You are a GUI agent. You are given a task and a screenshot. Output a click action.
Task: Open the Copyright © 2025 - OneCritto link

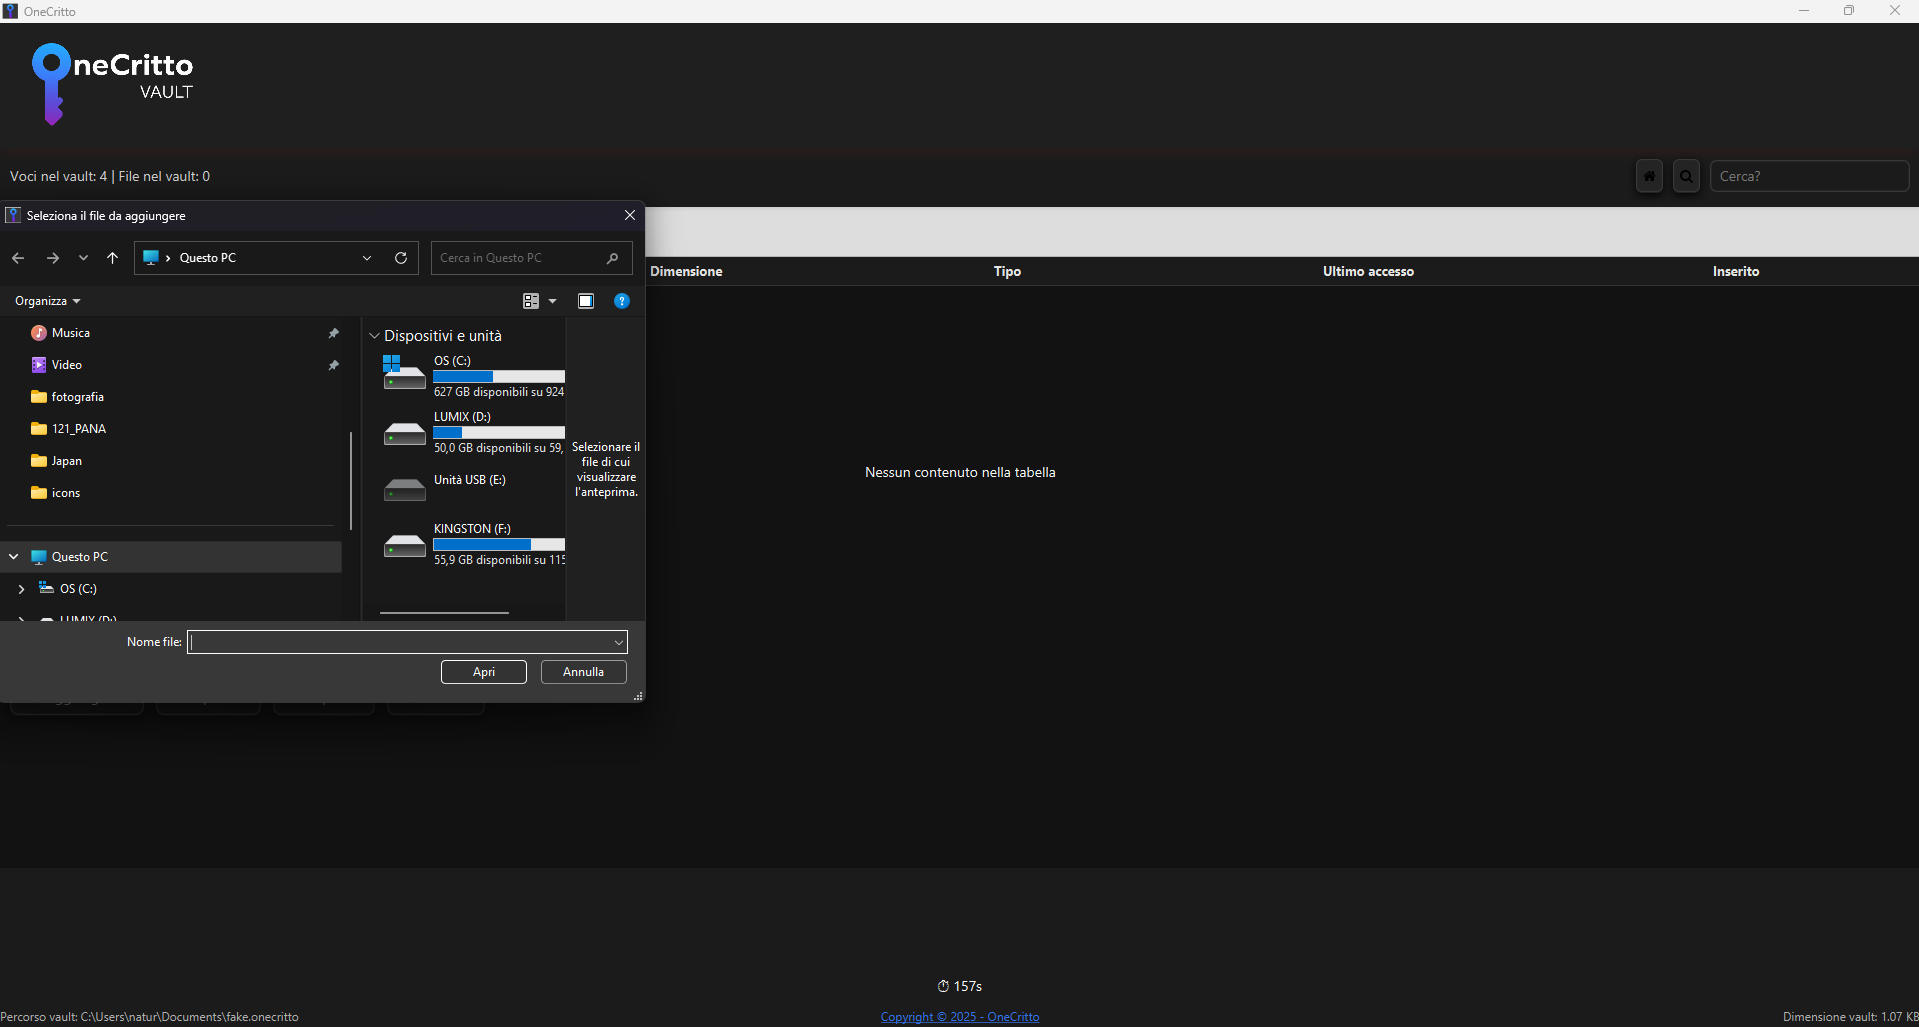(x=959, y=1016)
